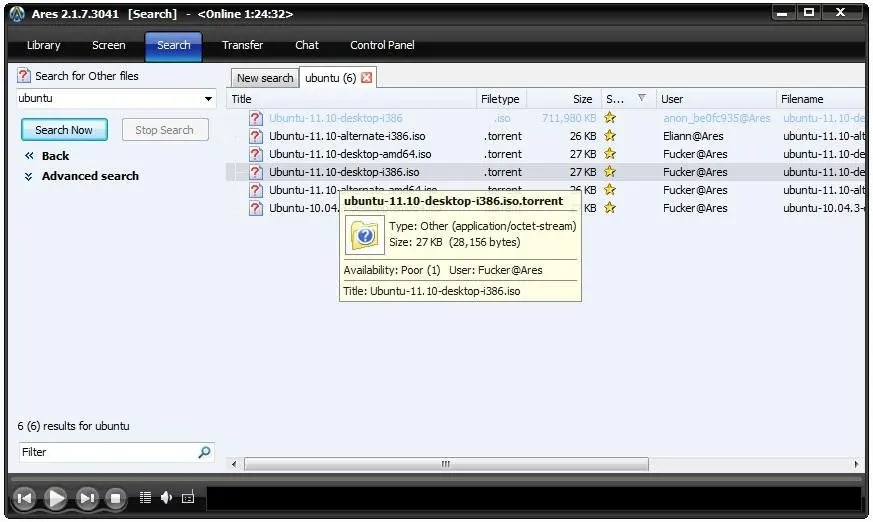Go to the Chat tab
Viewport: 873px width, 522px height.
coord(307,45)
